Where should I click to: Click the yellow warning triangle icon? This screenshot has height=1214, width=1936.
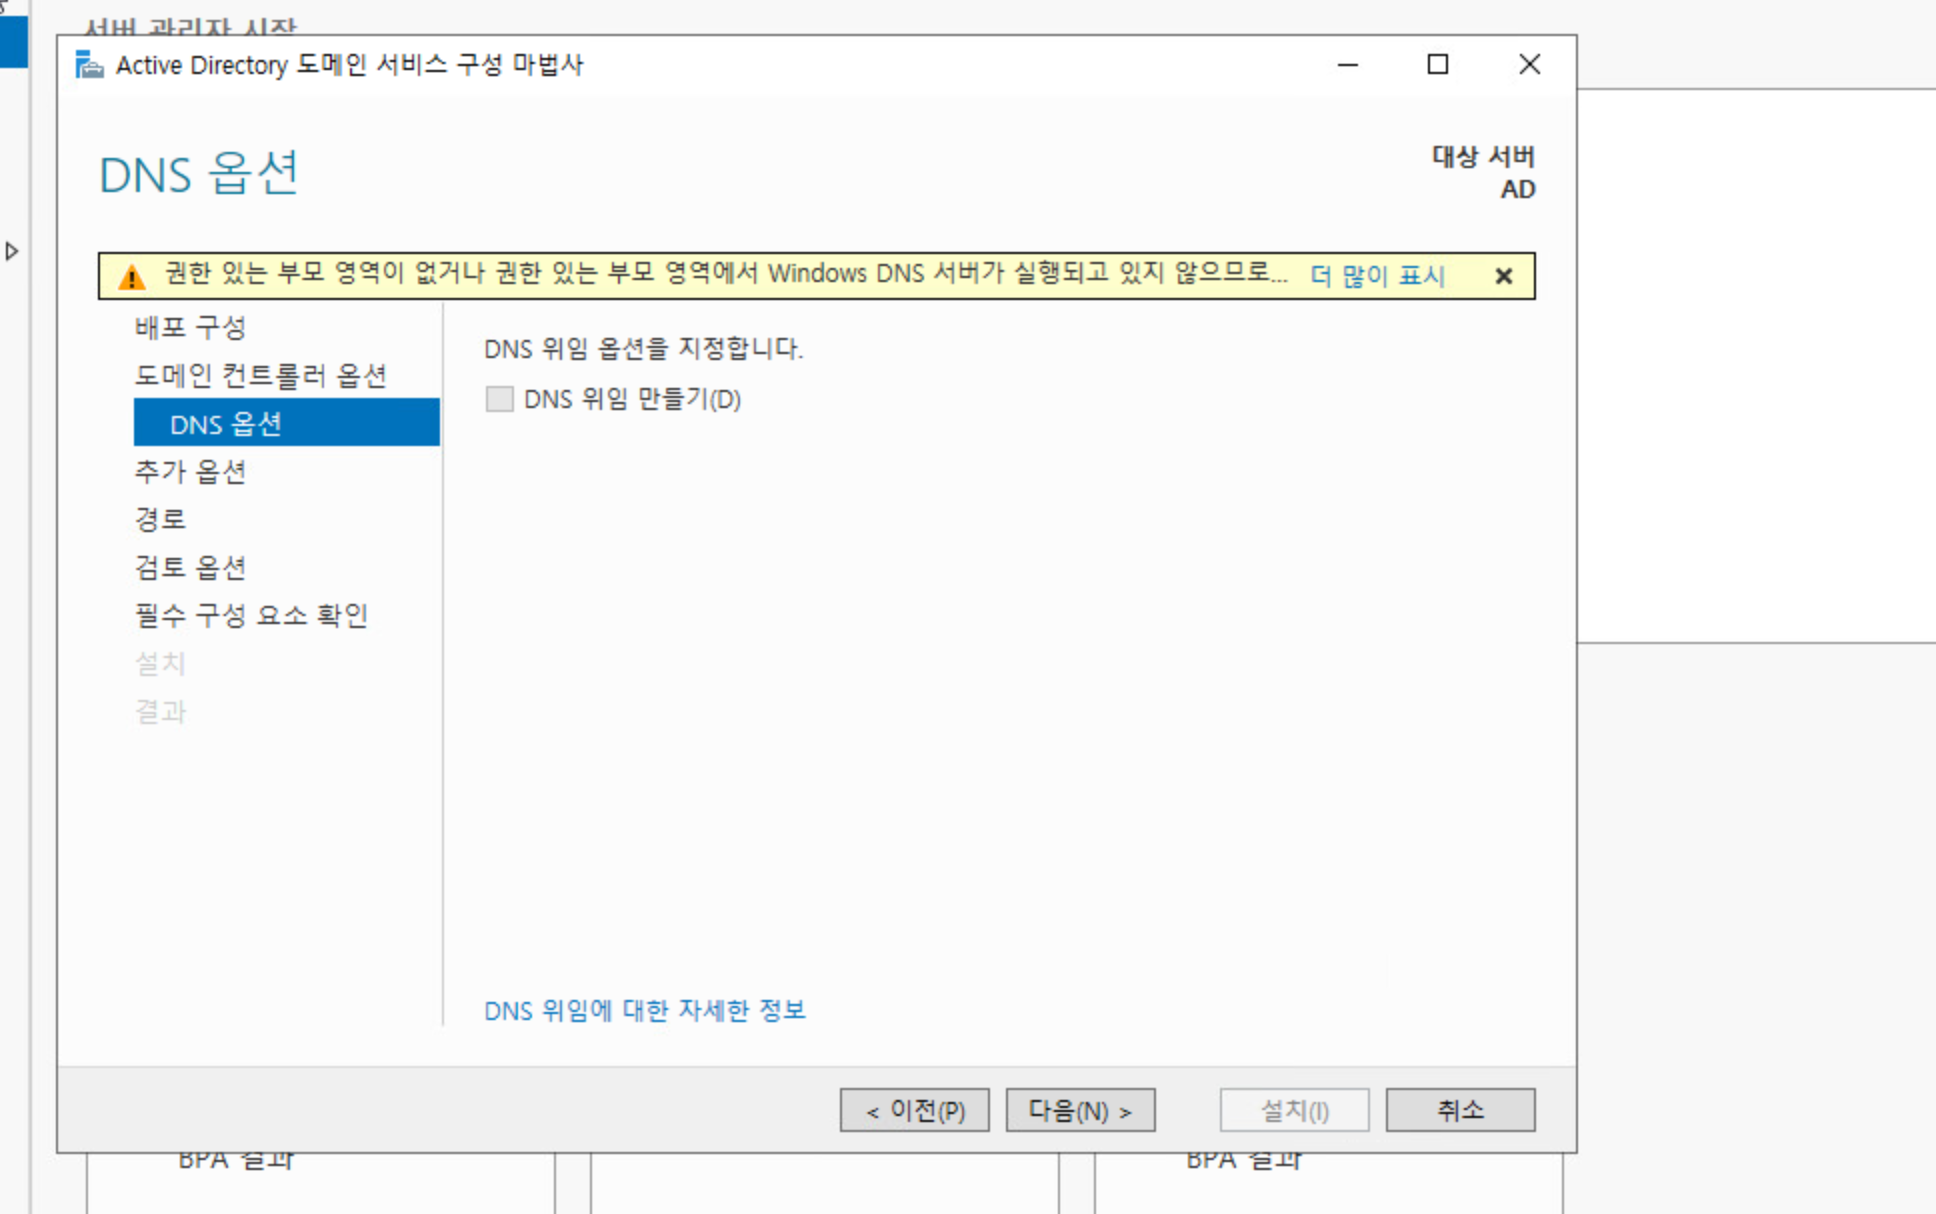click(131, 277)
